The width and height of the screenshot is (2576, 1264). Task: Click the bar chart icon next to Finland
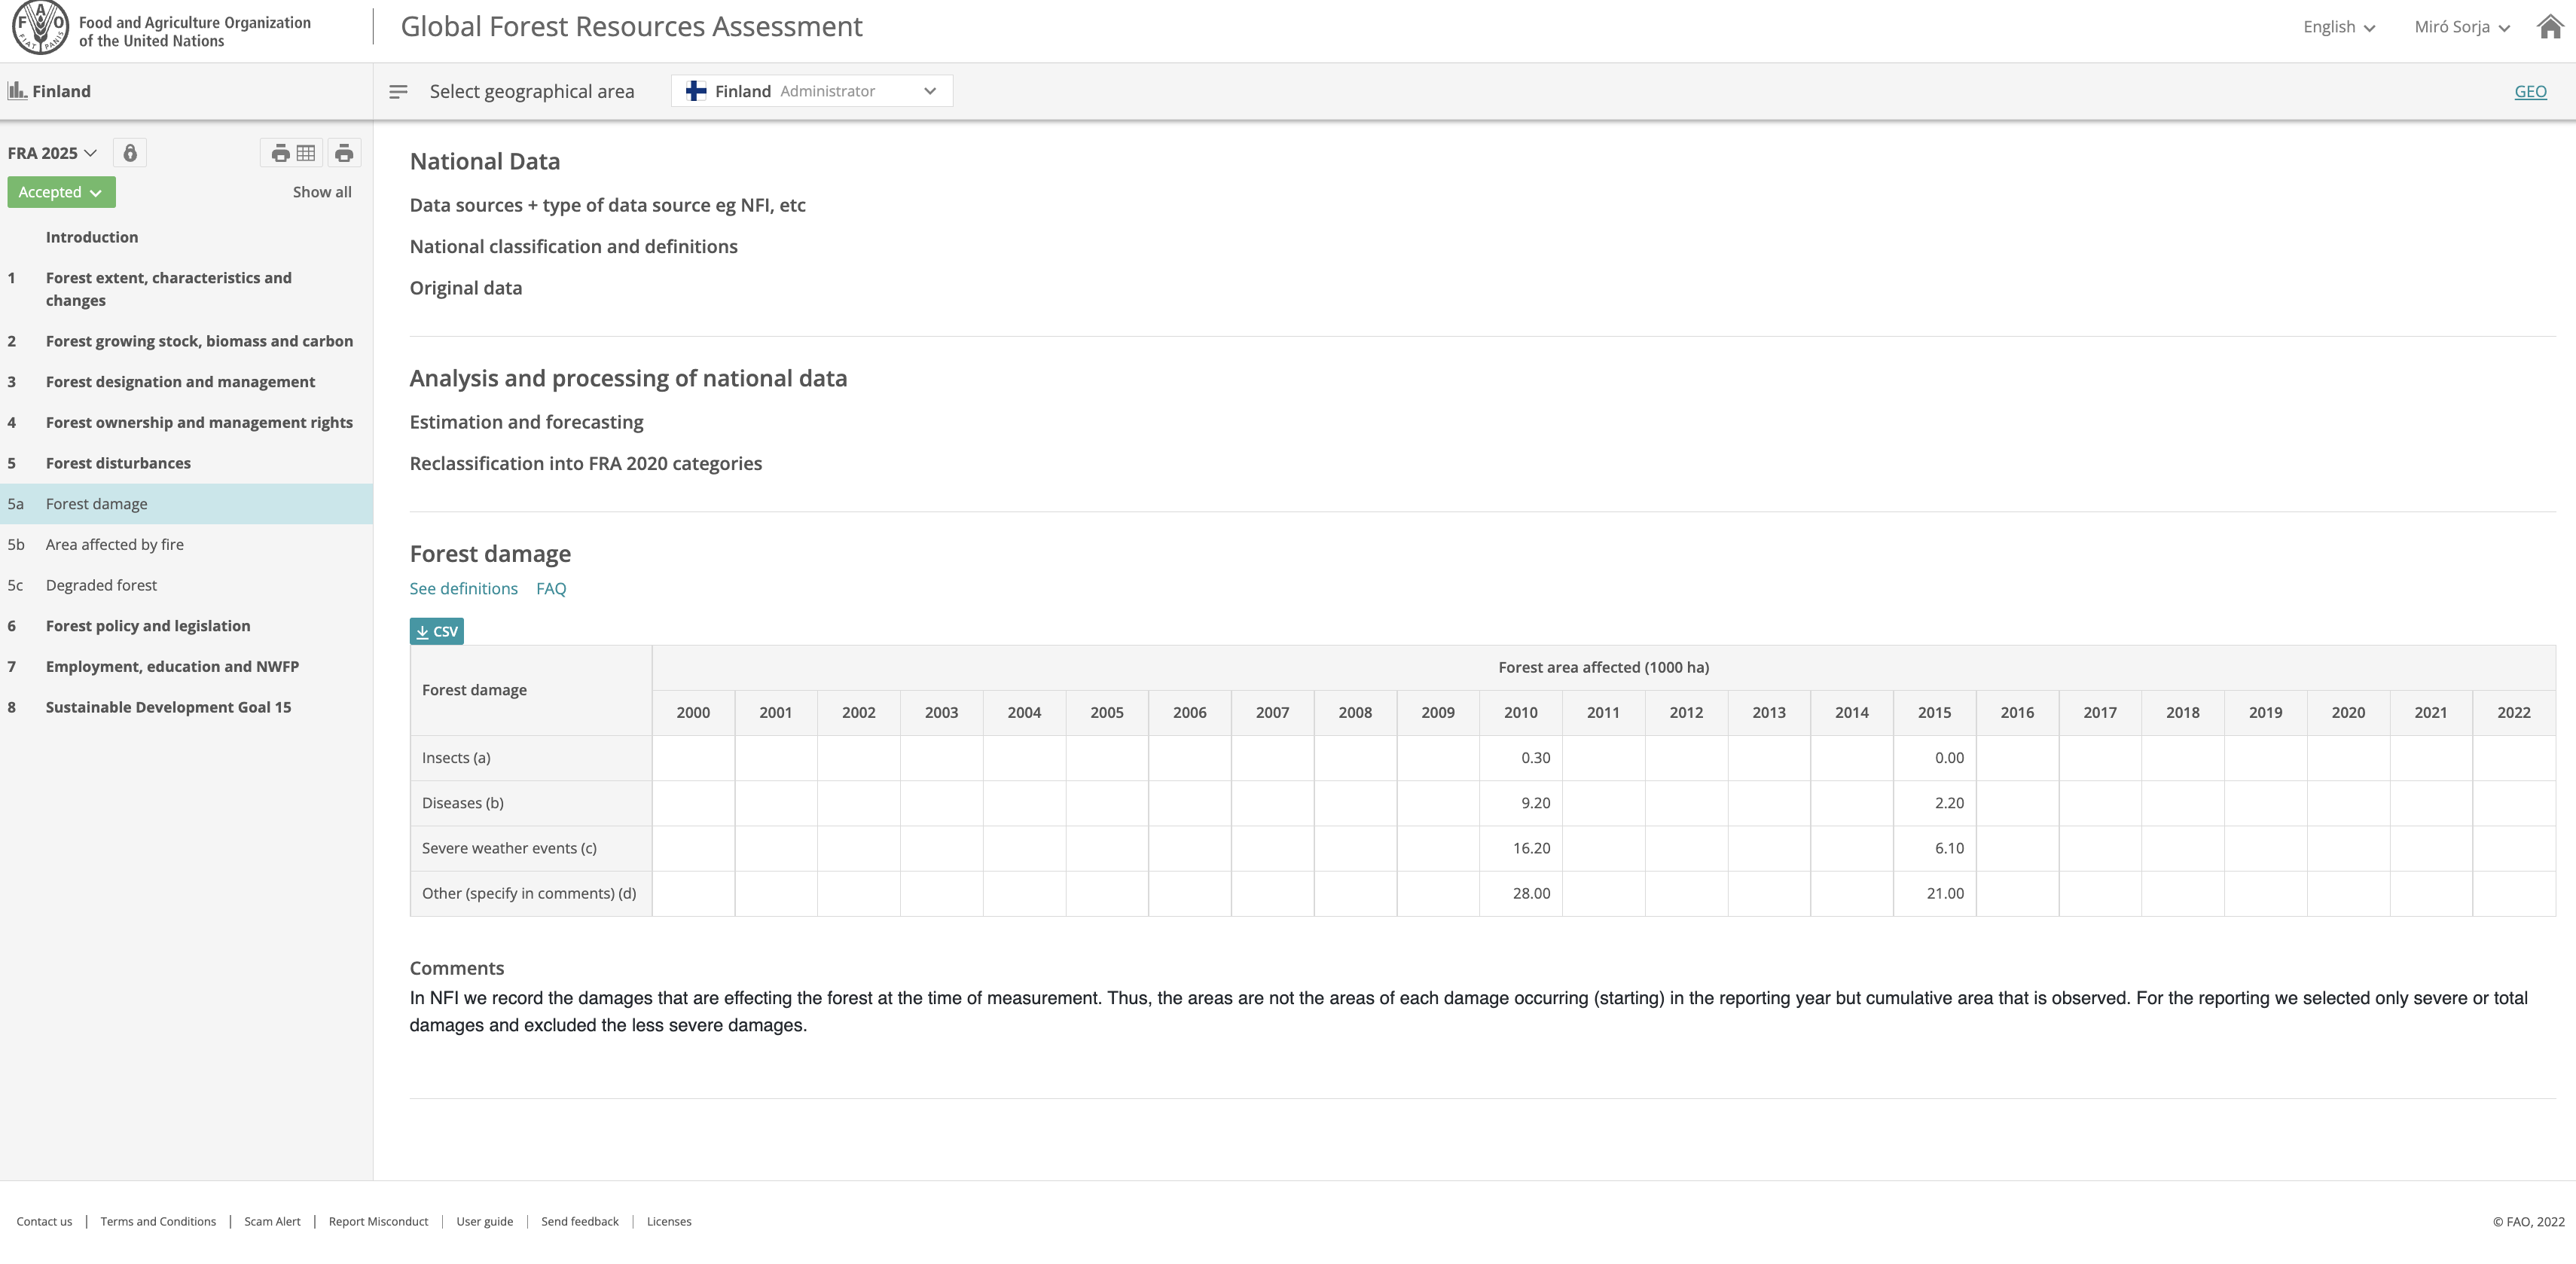pos(17,90)
